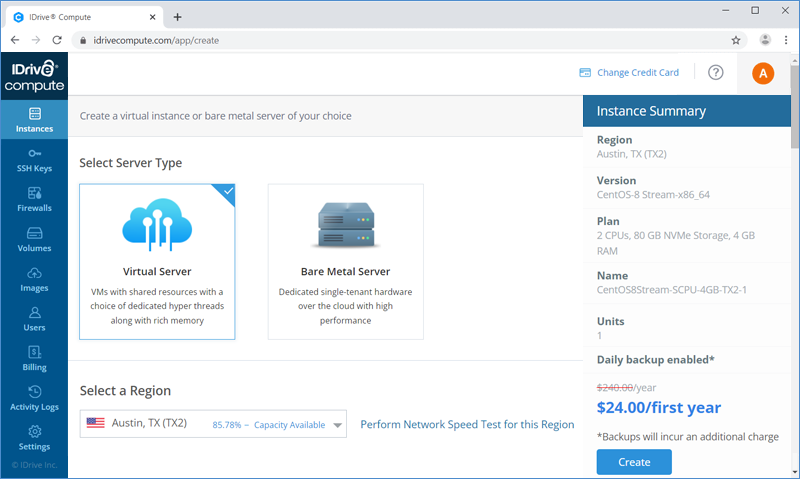Open the user avatar 'A' menu

coord(763,73)
